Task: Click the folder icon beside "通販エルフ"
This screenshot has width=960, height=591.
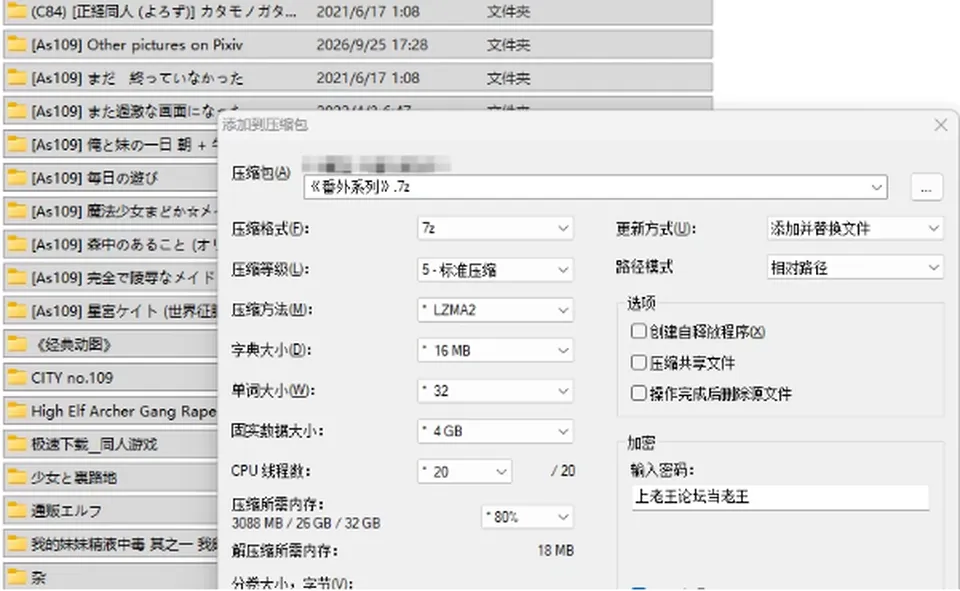Action: (x=17, y=510)
